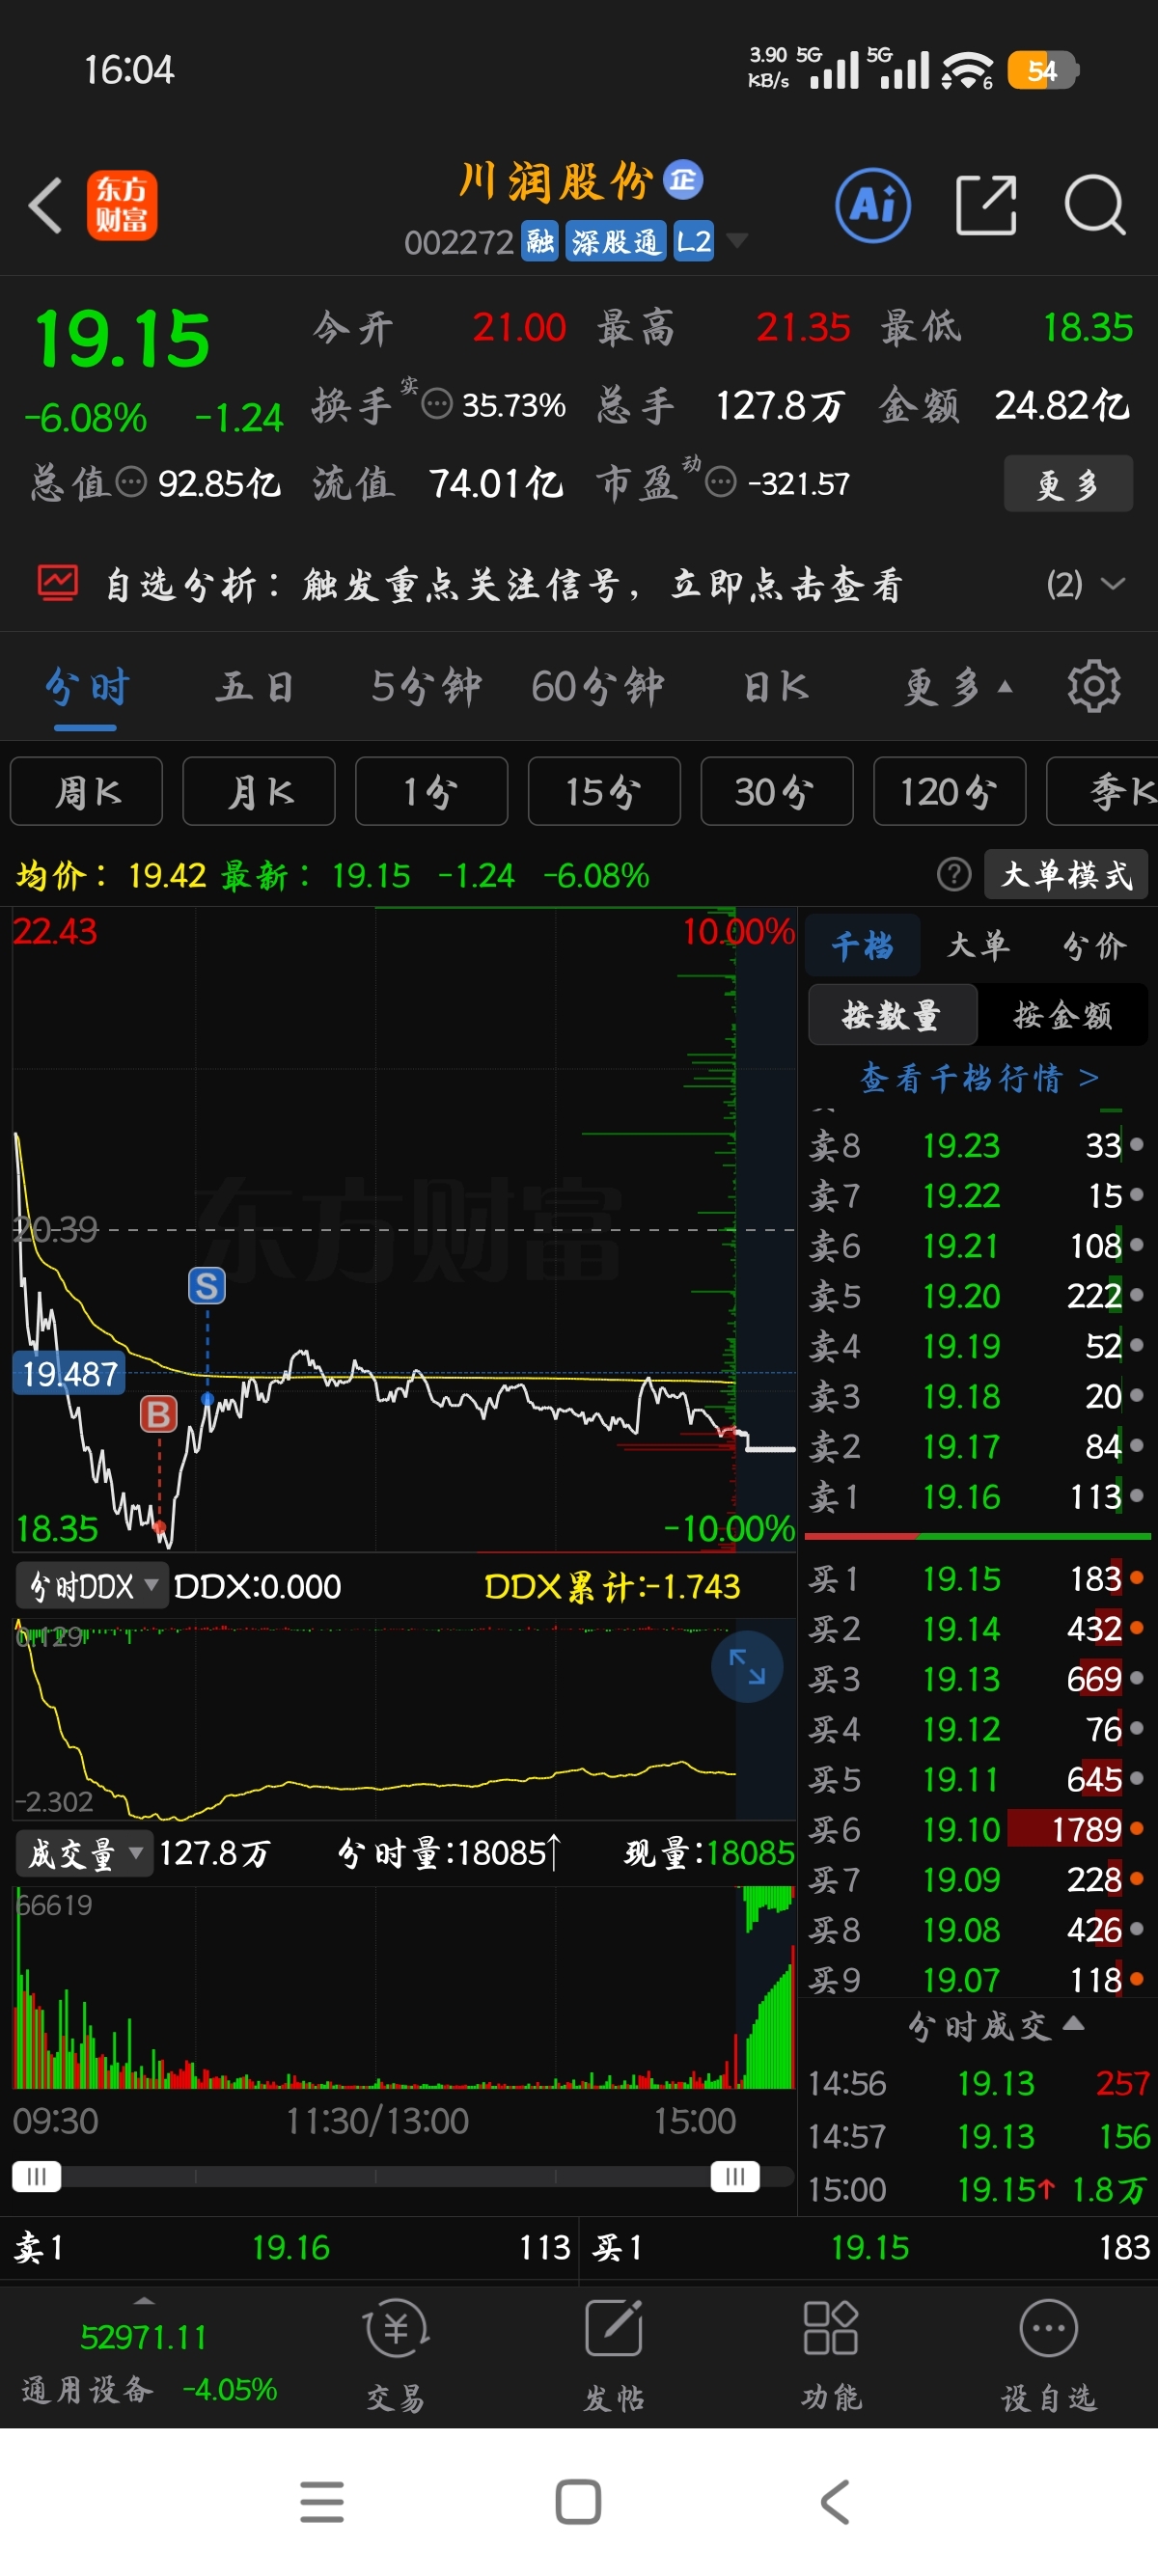This screenshot has width=1158, height=2576.
Task: Tap the L2 level badge
Action: pyautogui.click(x=693, y=241)
